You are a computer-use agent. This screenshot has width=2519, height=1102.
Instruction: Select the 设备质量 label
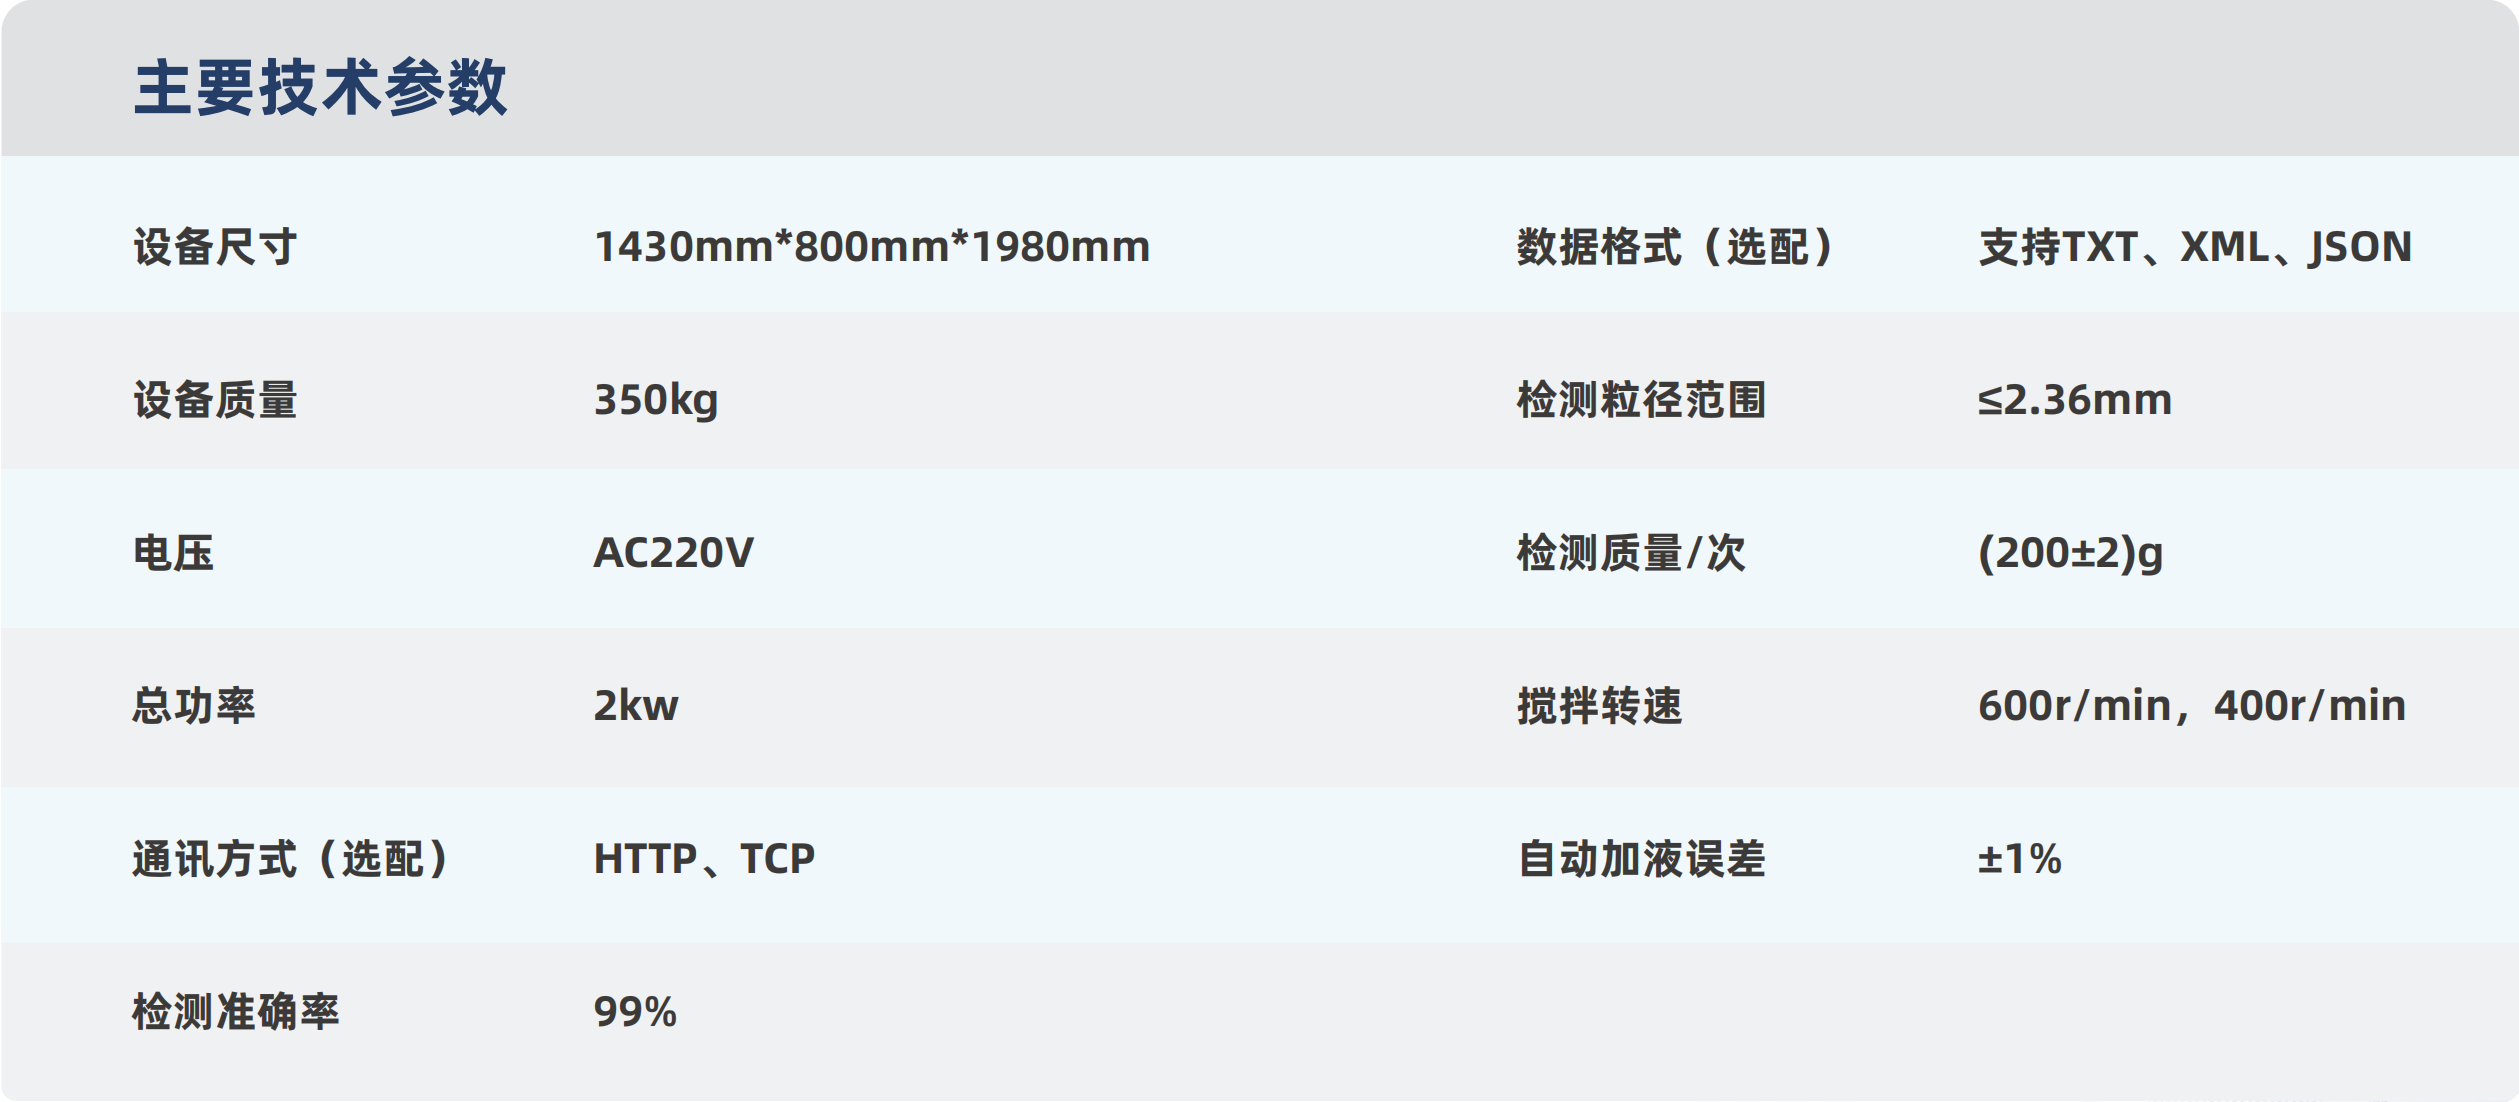[215, 399]
